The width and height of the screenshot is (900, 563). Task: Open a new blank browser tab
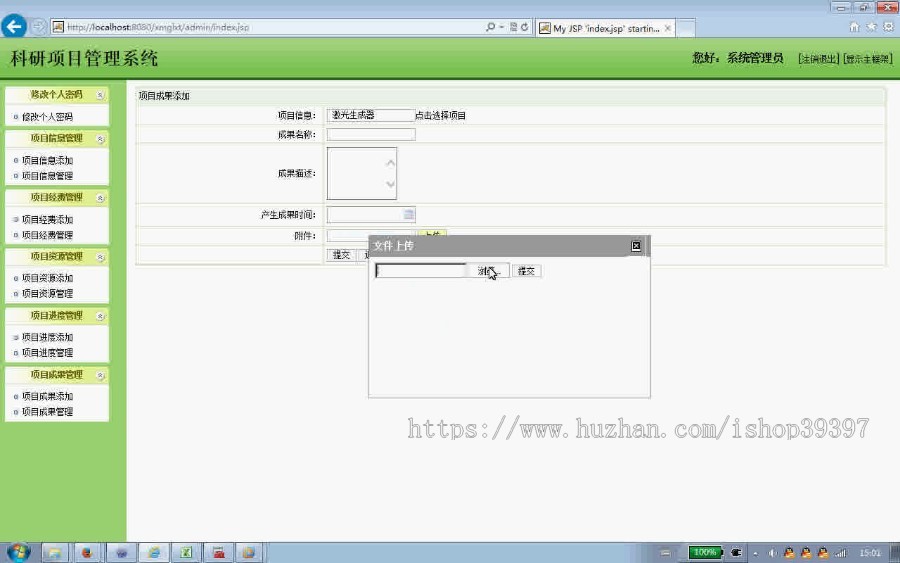(x=686, y=28)
